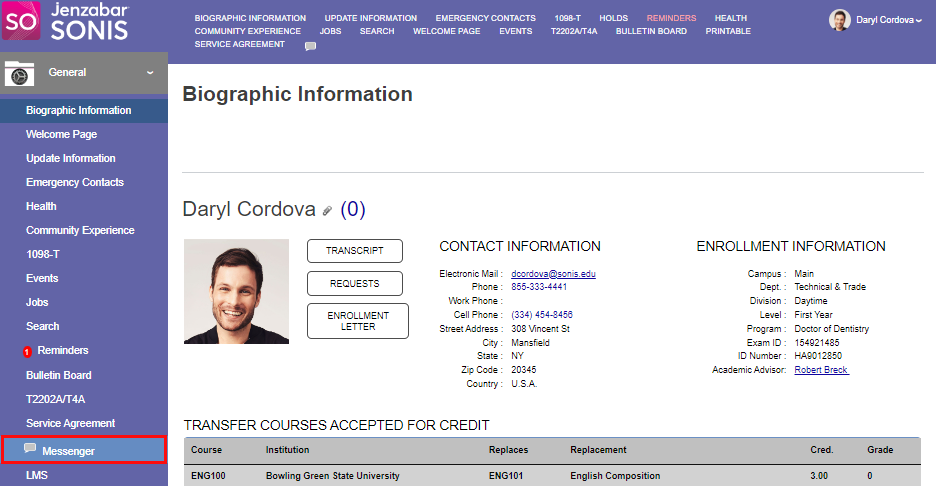Click the Enrollment Letter button
The height and width of the screenshot is (486, 936).
[x=357, y=320]
